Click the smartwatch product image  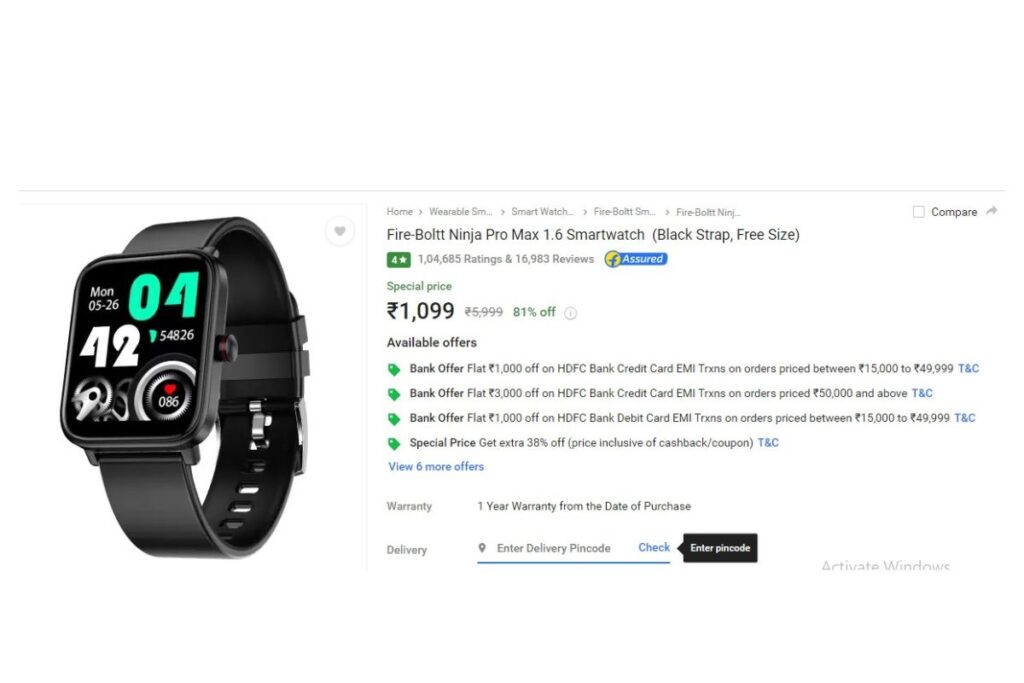[184, 387]
